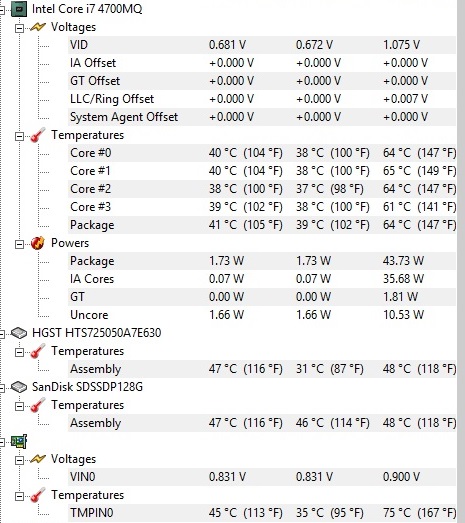Click the lightning Voltages icon under Intel Core i7

coord(38,27)
